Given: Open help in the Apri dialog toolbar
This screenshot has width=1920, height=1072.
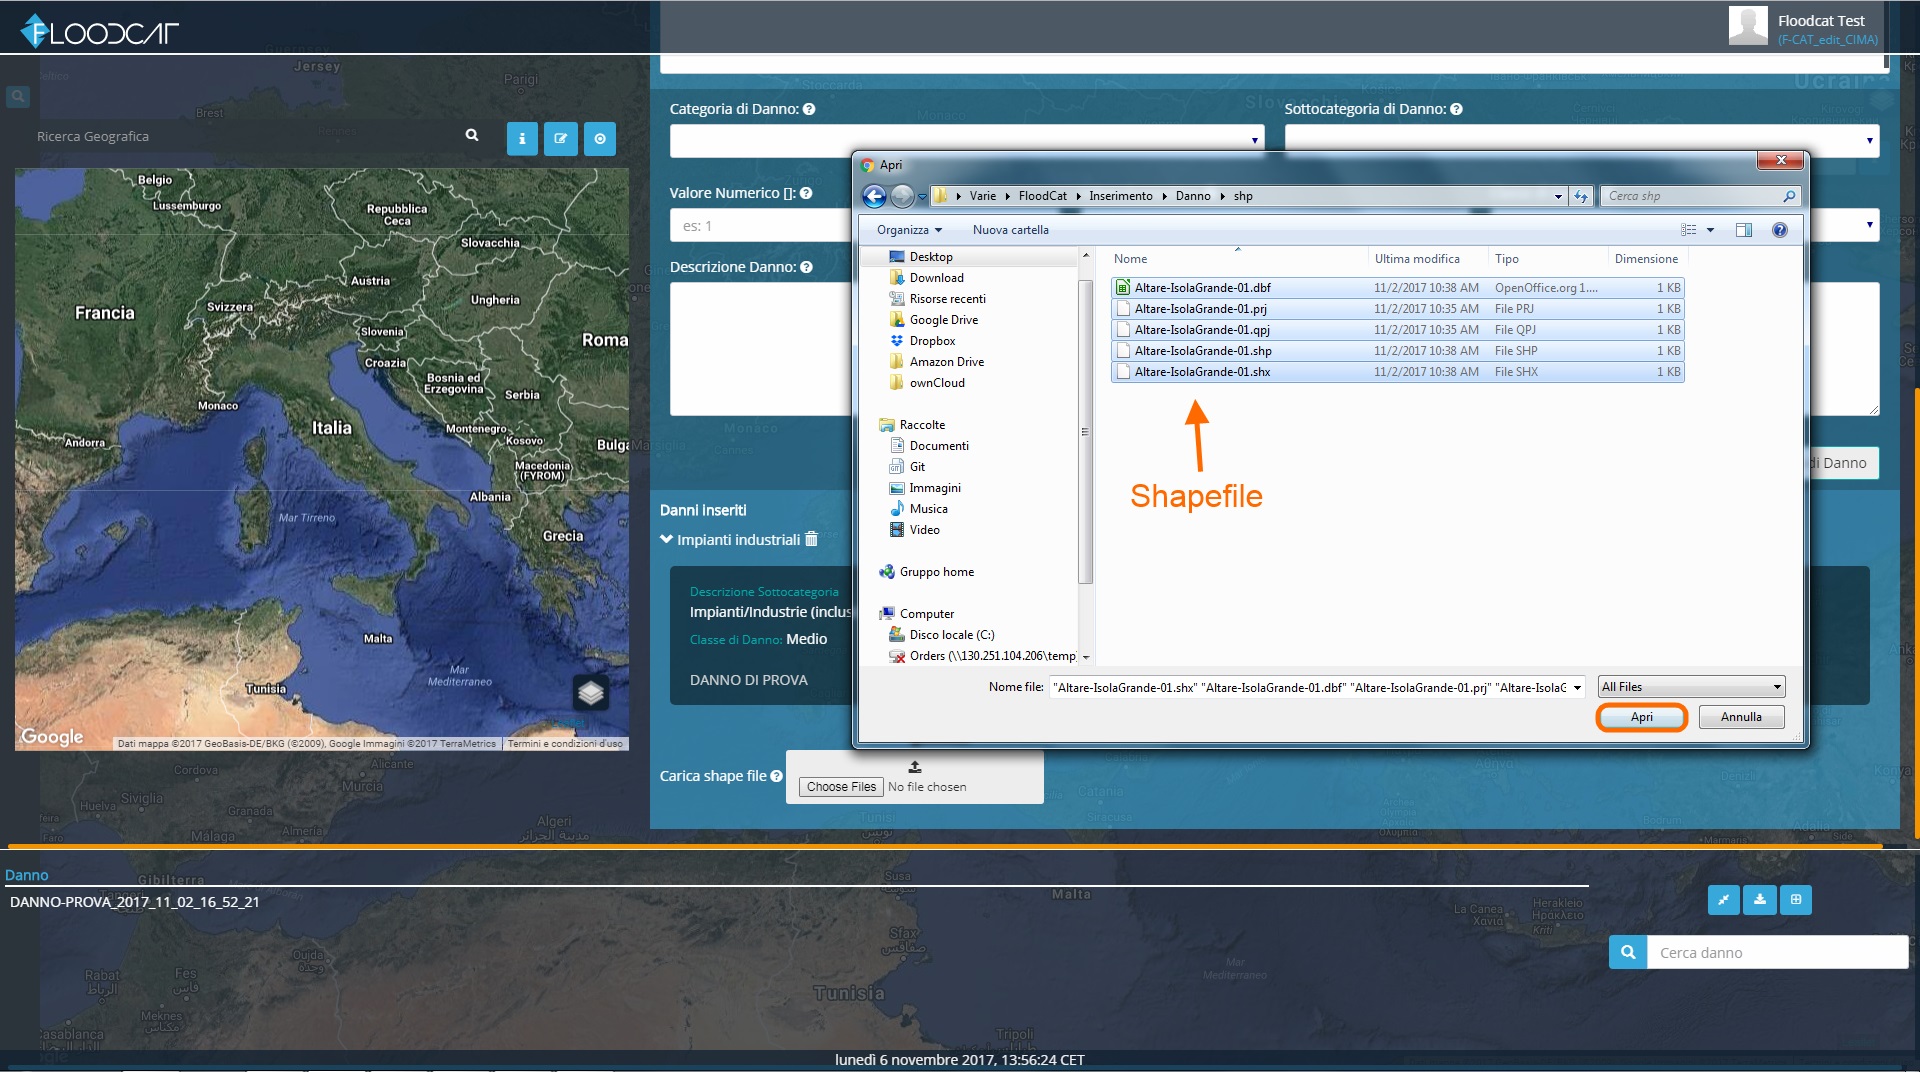Looking at the screenshot, I should 1780,230.
